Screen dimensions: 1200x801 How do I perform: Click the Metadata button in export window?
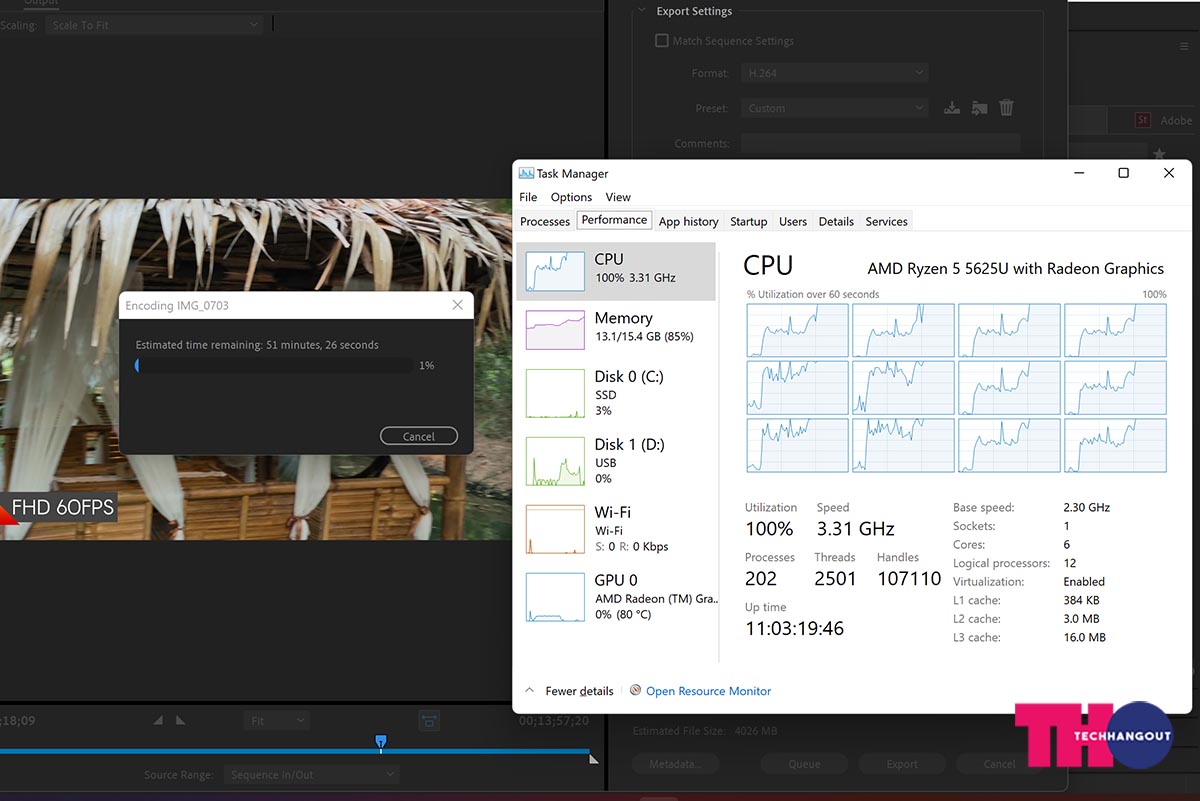tap(675, 764)
